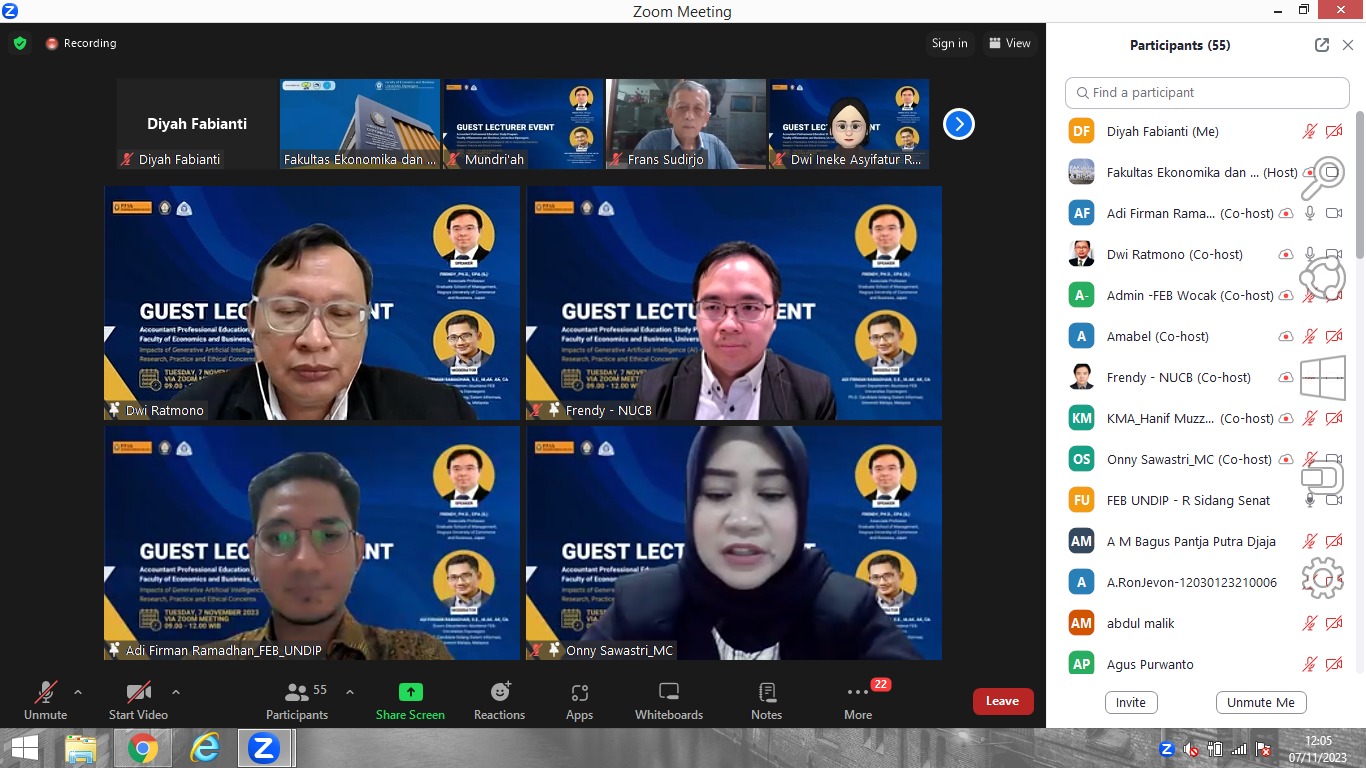
Task: Click the green encryption shield icon
Action: pos(20,43)
